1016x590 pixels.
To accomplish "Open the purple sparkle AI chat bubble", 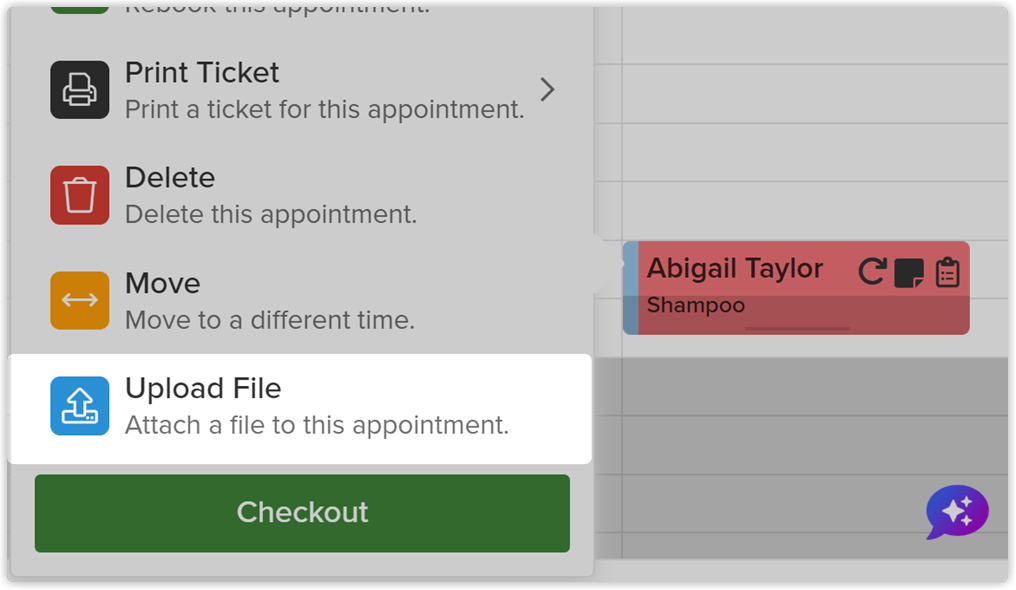I will tap(957, 512).
